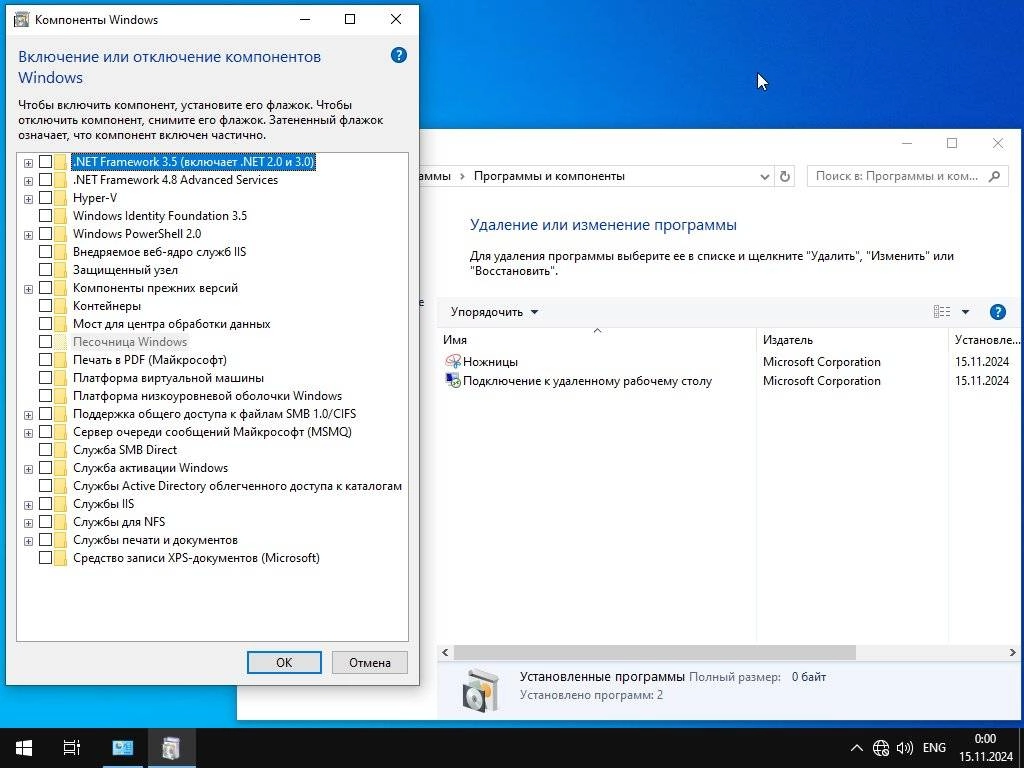Select Платформа низкоуровневой оболочки Windows
The width and height of the screenshot is (1024, 768).
point(208,396)
